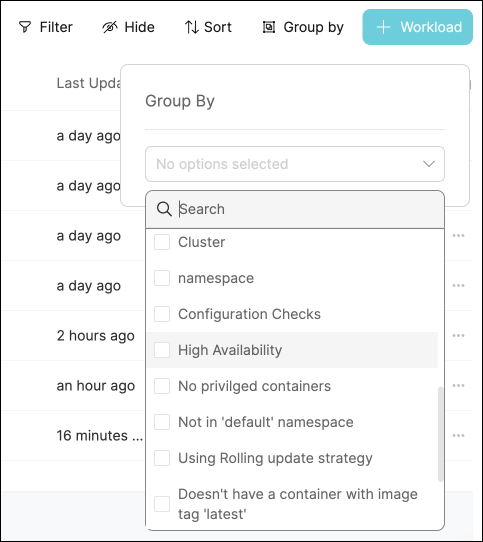Click the Sort arrows icon
This screenshot has width=483, height=542.
coord(192,27)
